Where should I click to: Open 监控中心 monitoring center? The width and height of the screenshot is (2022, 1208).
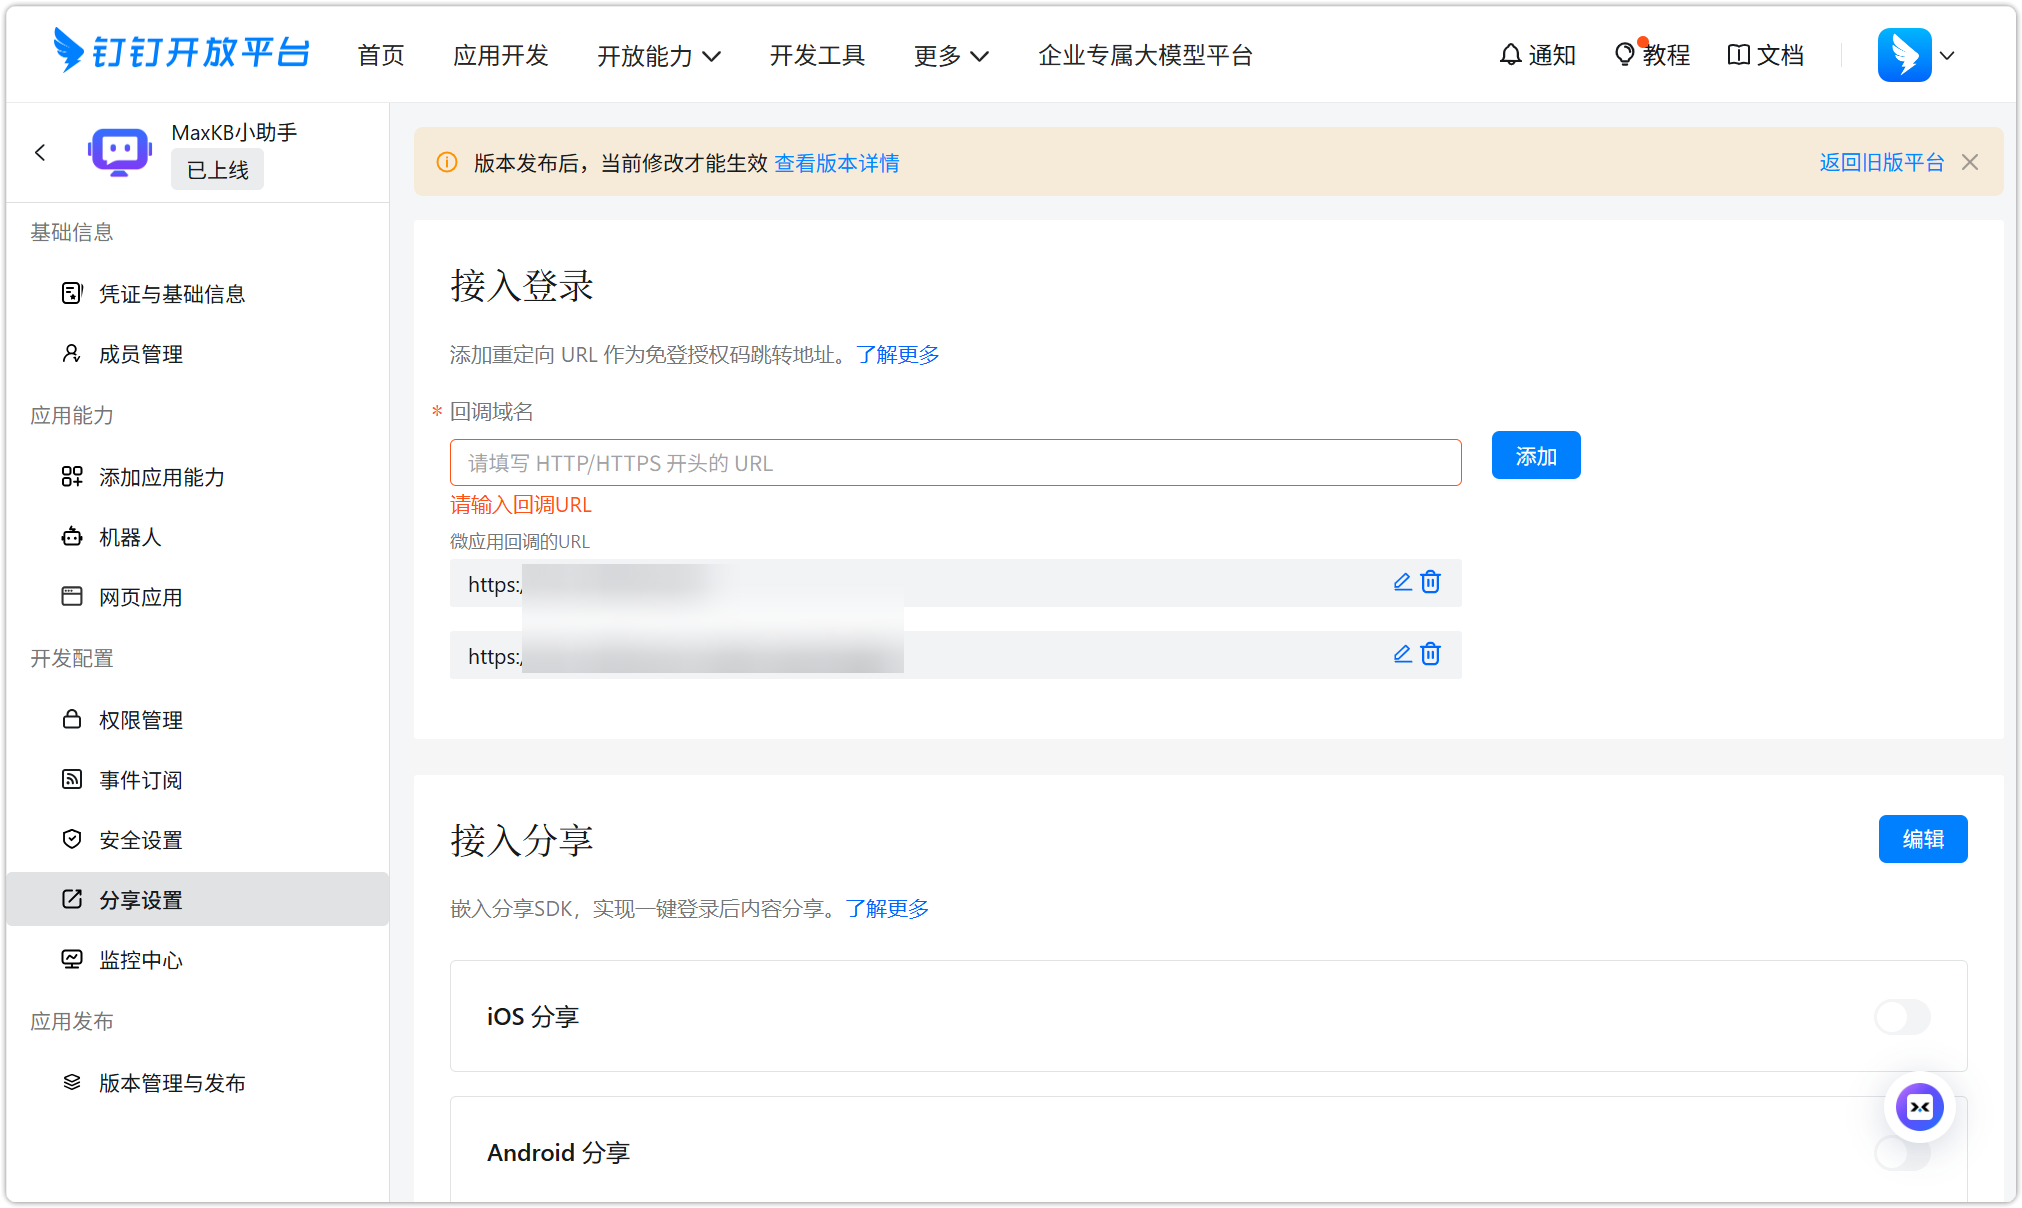click(140, 959)
